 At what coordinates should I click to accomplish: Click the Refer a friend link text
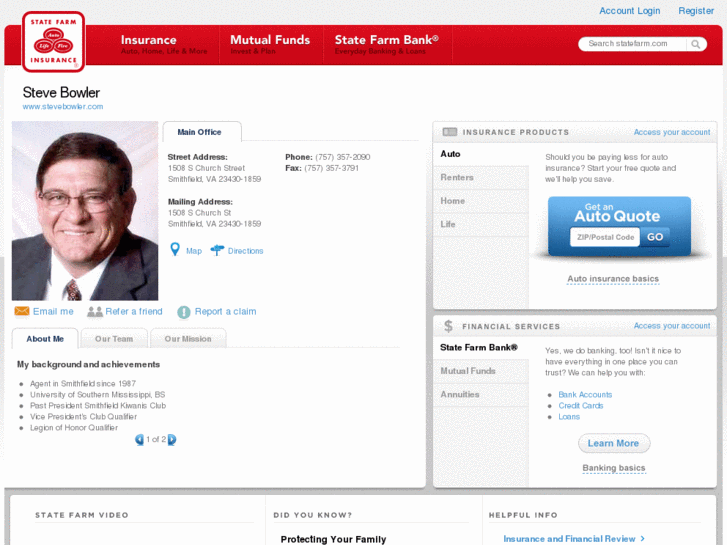tap(134, 311)
